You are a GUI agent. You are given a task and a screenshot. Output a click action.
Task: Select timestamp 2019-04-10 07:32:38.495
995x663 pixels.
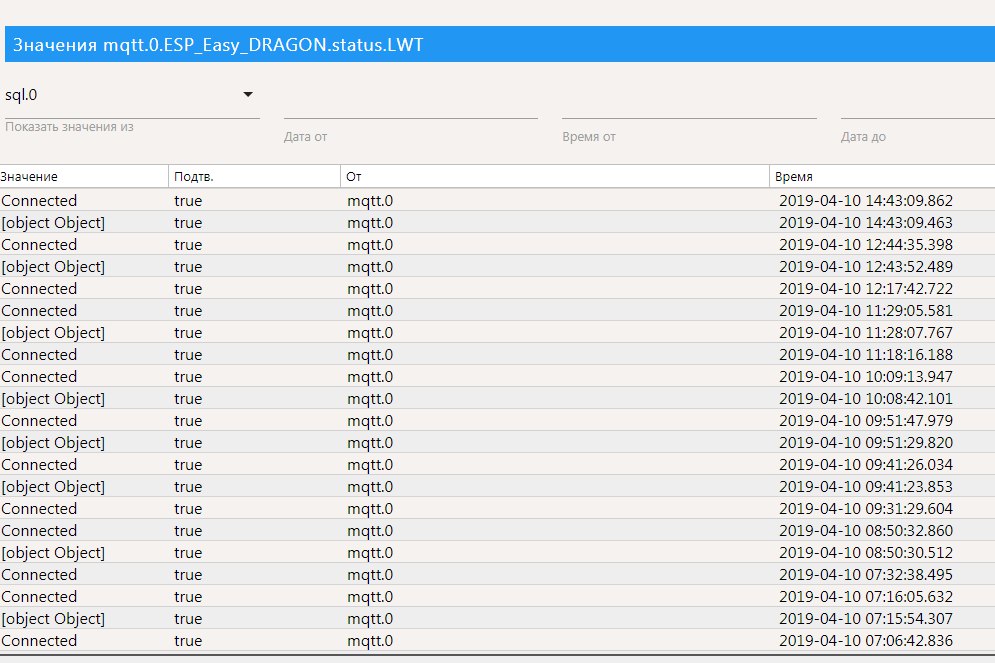[x=866, y=574]
